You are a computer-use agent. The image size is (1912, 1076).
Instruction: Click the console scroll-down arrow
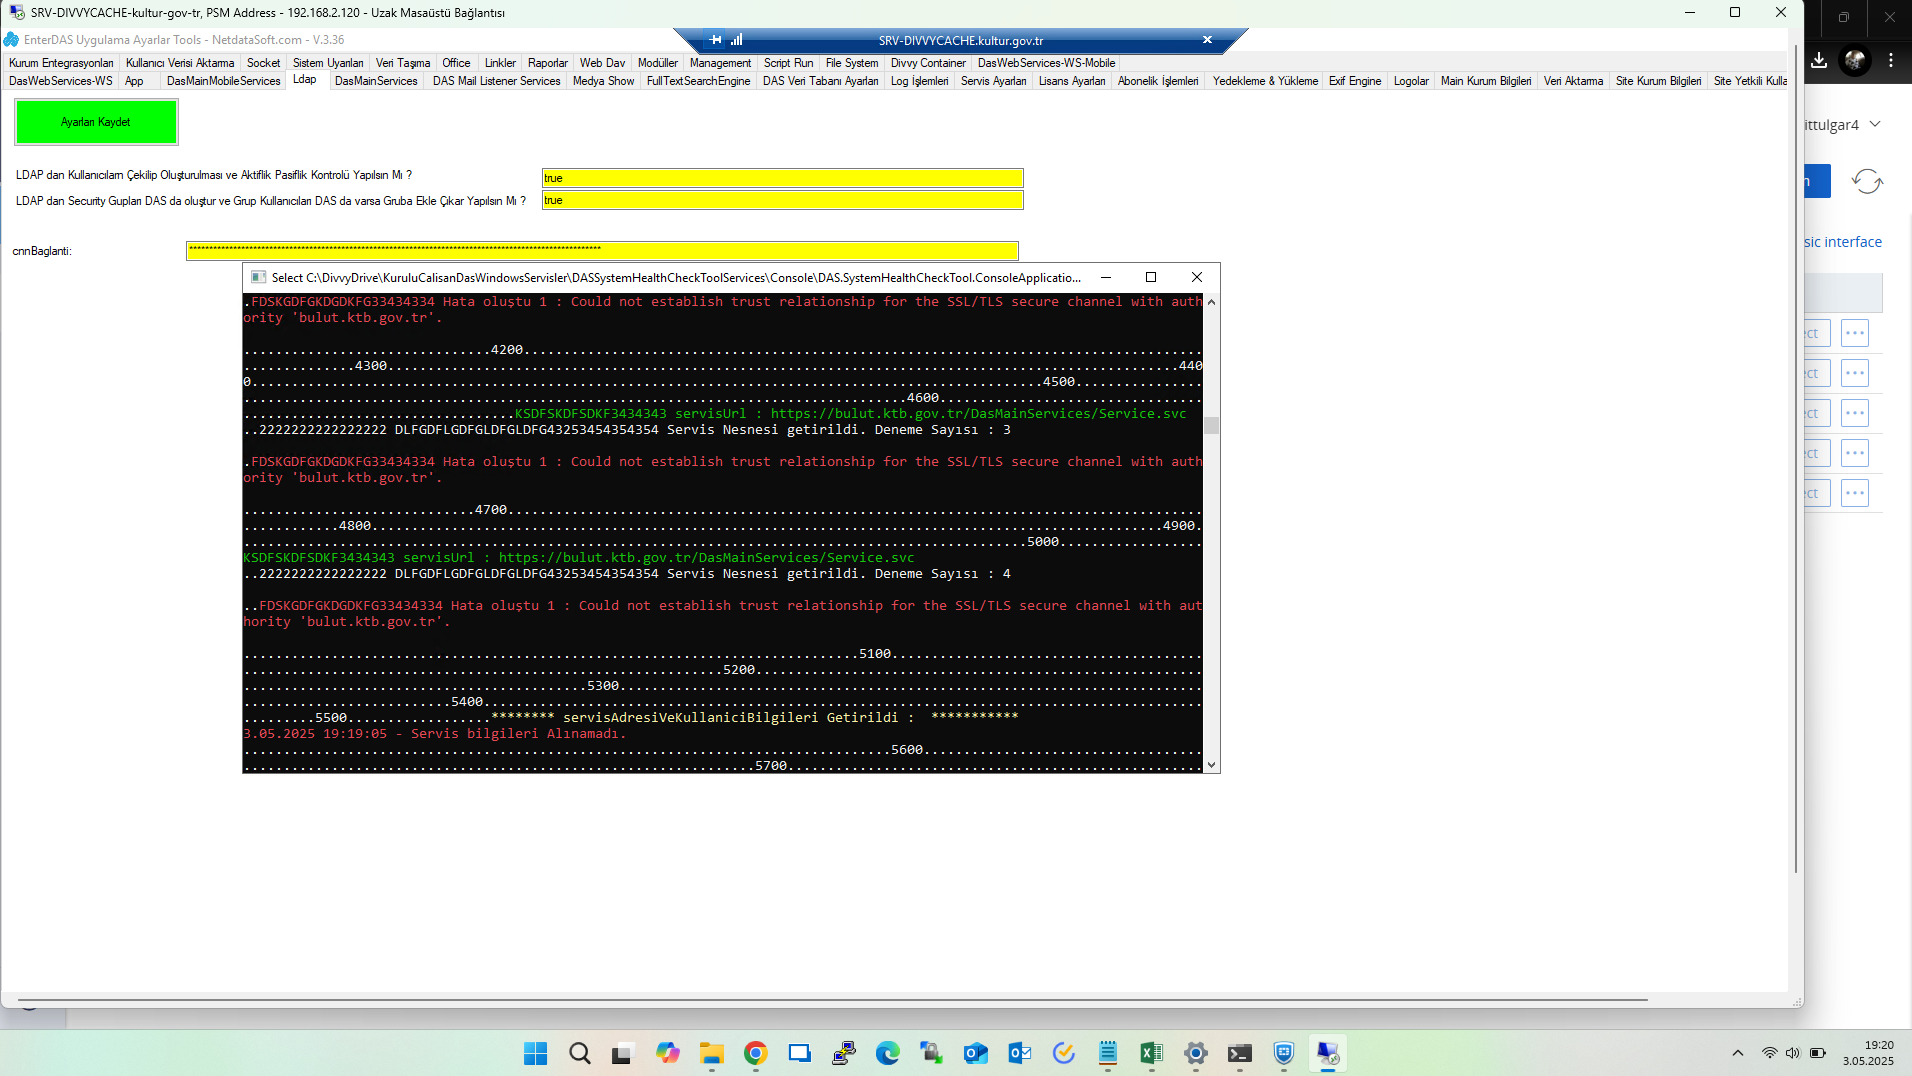tap(1211, 765)
